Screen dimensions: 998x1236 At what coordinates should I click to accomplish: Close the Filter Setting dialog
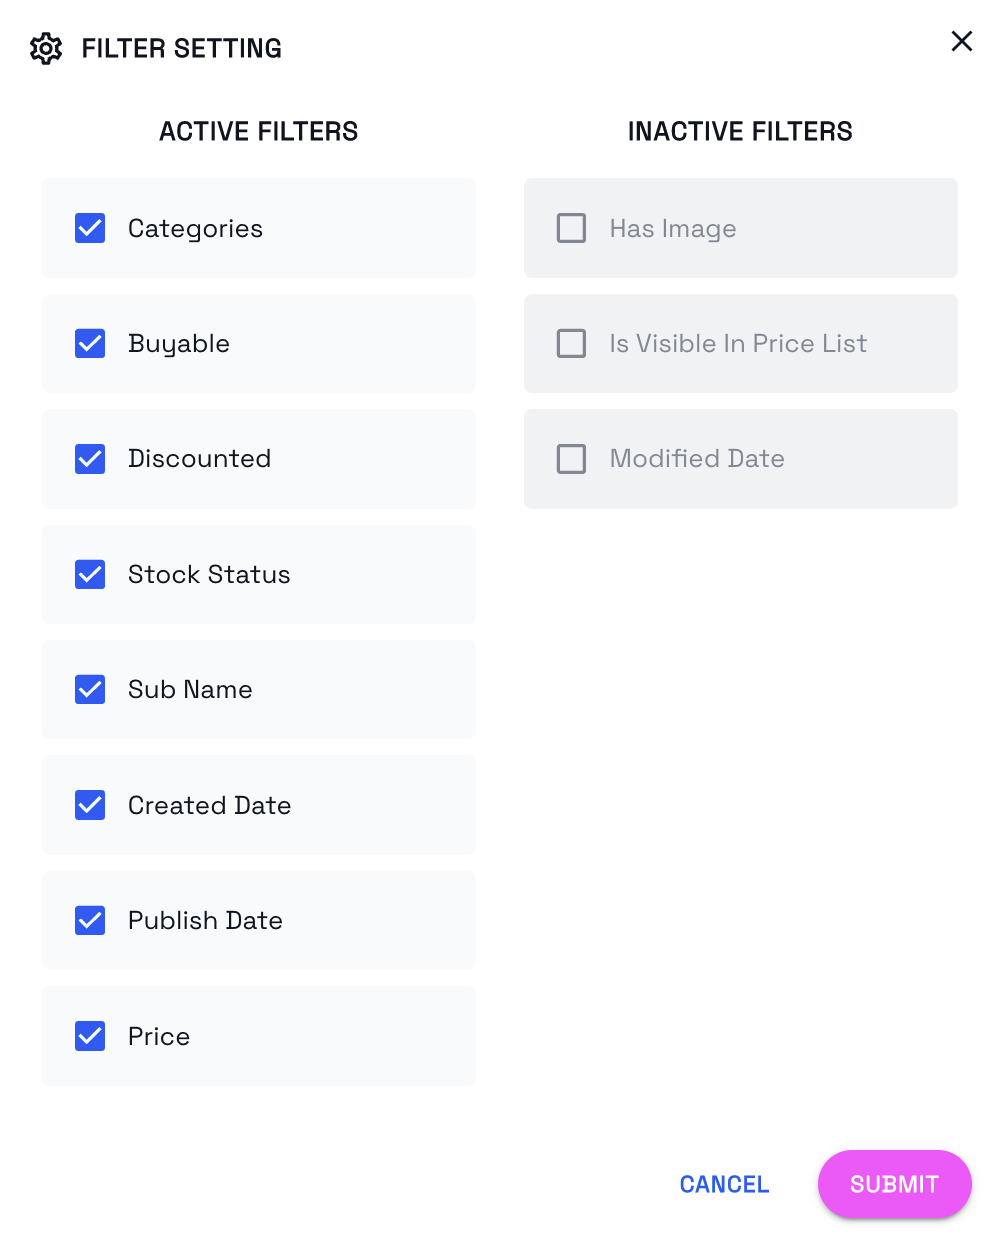pyautogui.click(x=961, y=41)
